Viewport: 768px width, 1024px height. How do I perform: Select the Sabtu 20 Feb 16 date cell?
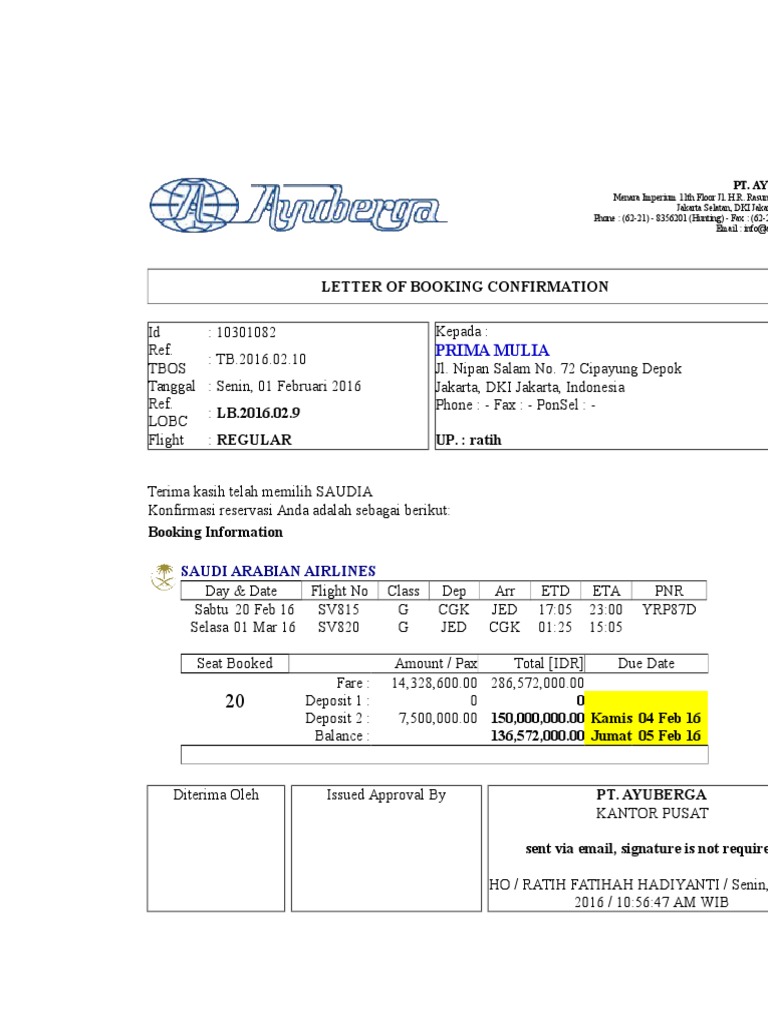tap(244, 609)
